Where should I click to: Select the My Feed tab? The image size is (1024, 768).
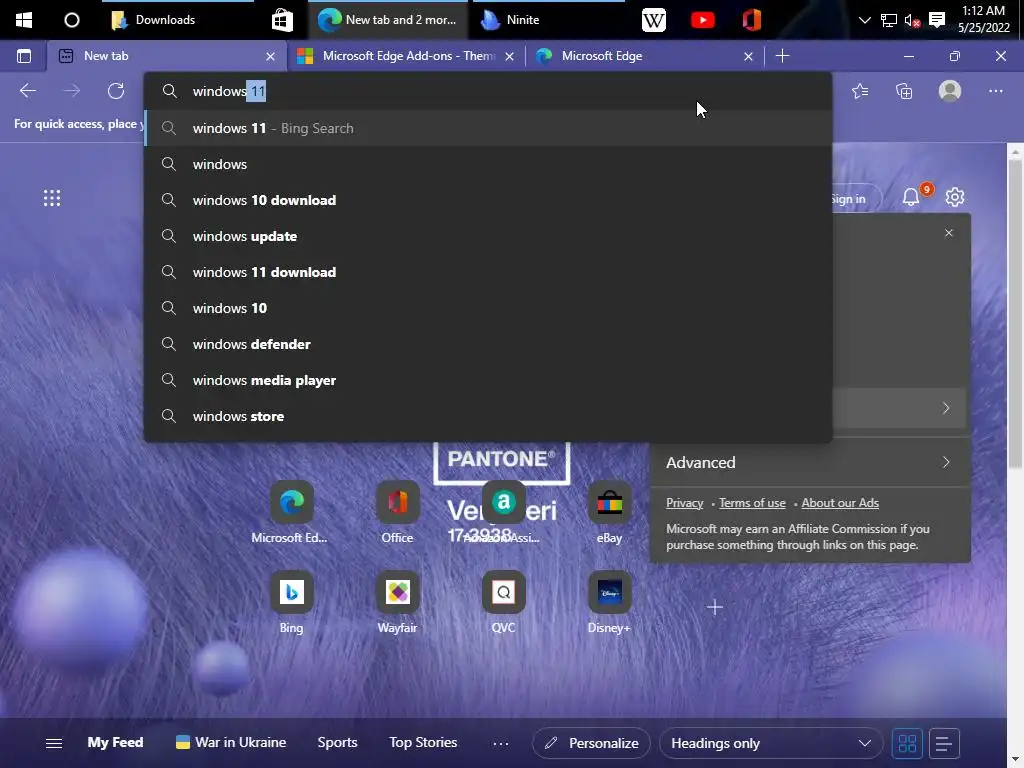pyautogui.click(x=115, y=743)
